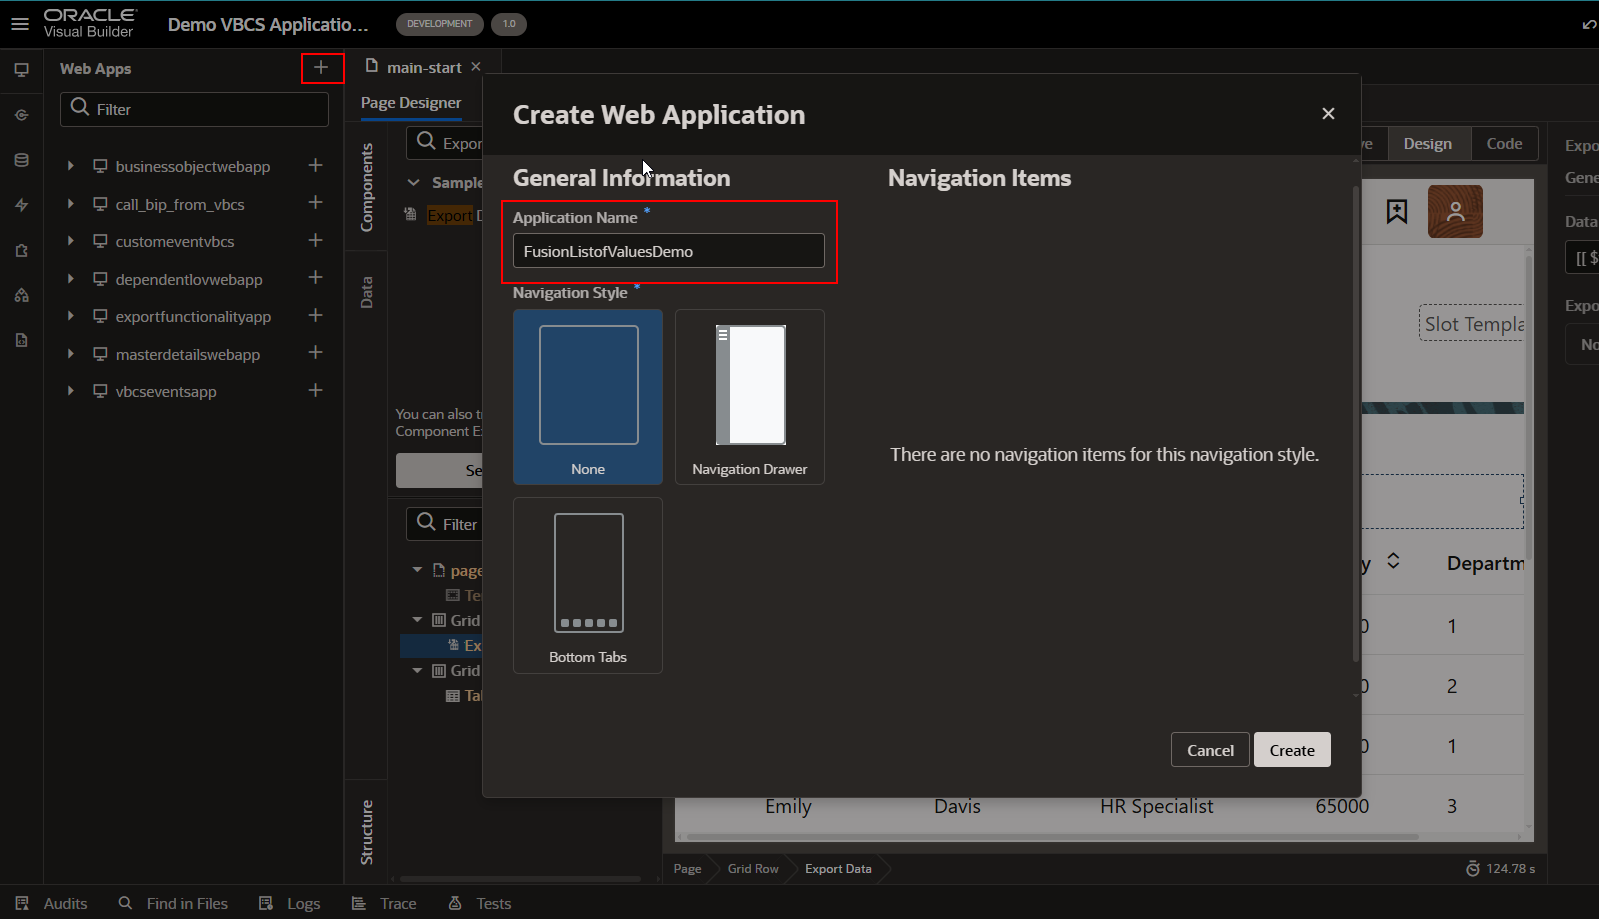This screenshot has width=1599, height=919.
Task: Expand masterdetailswebapp tree node
Action: 70,354
